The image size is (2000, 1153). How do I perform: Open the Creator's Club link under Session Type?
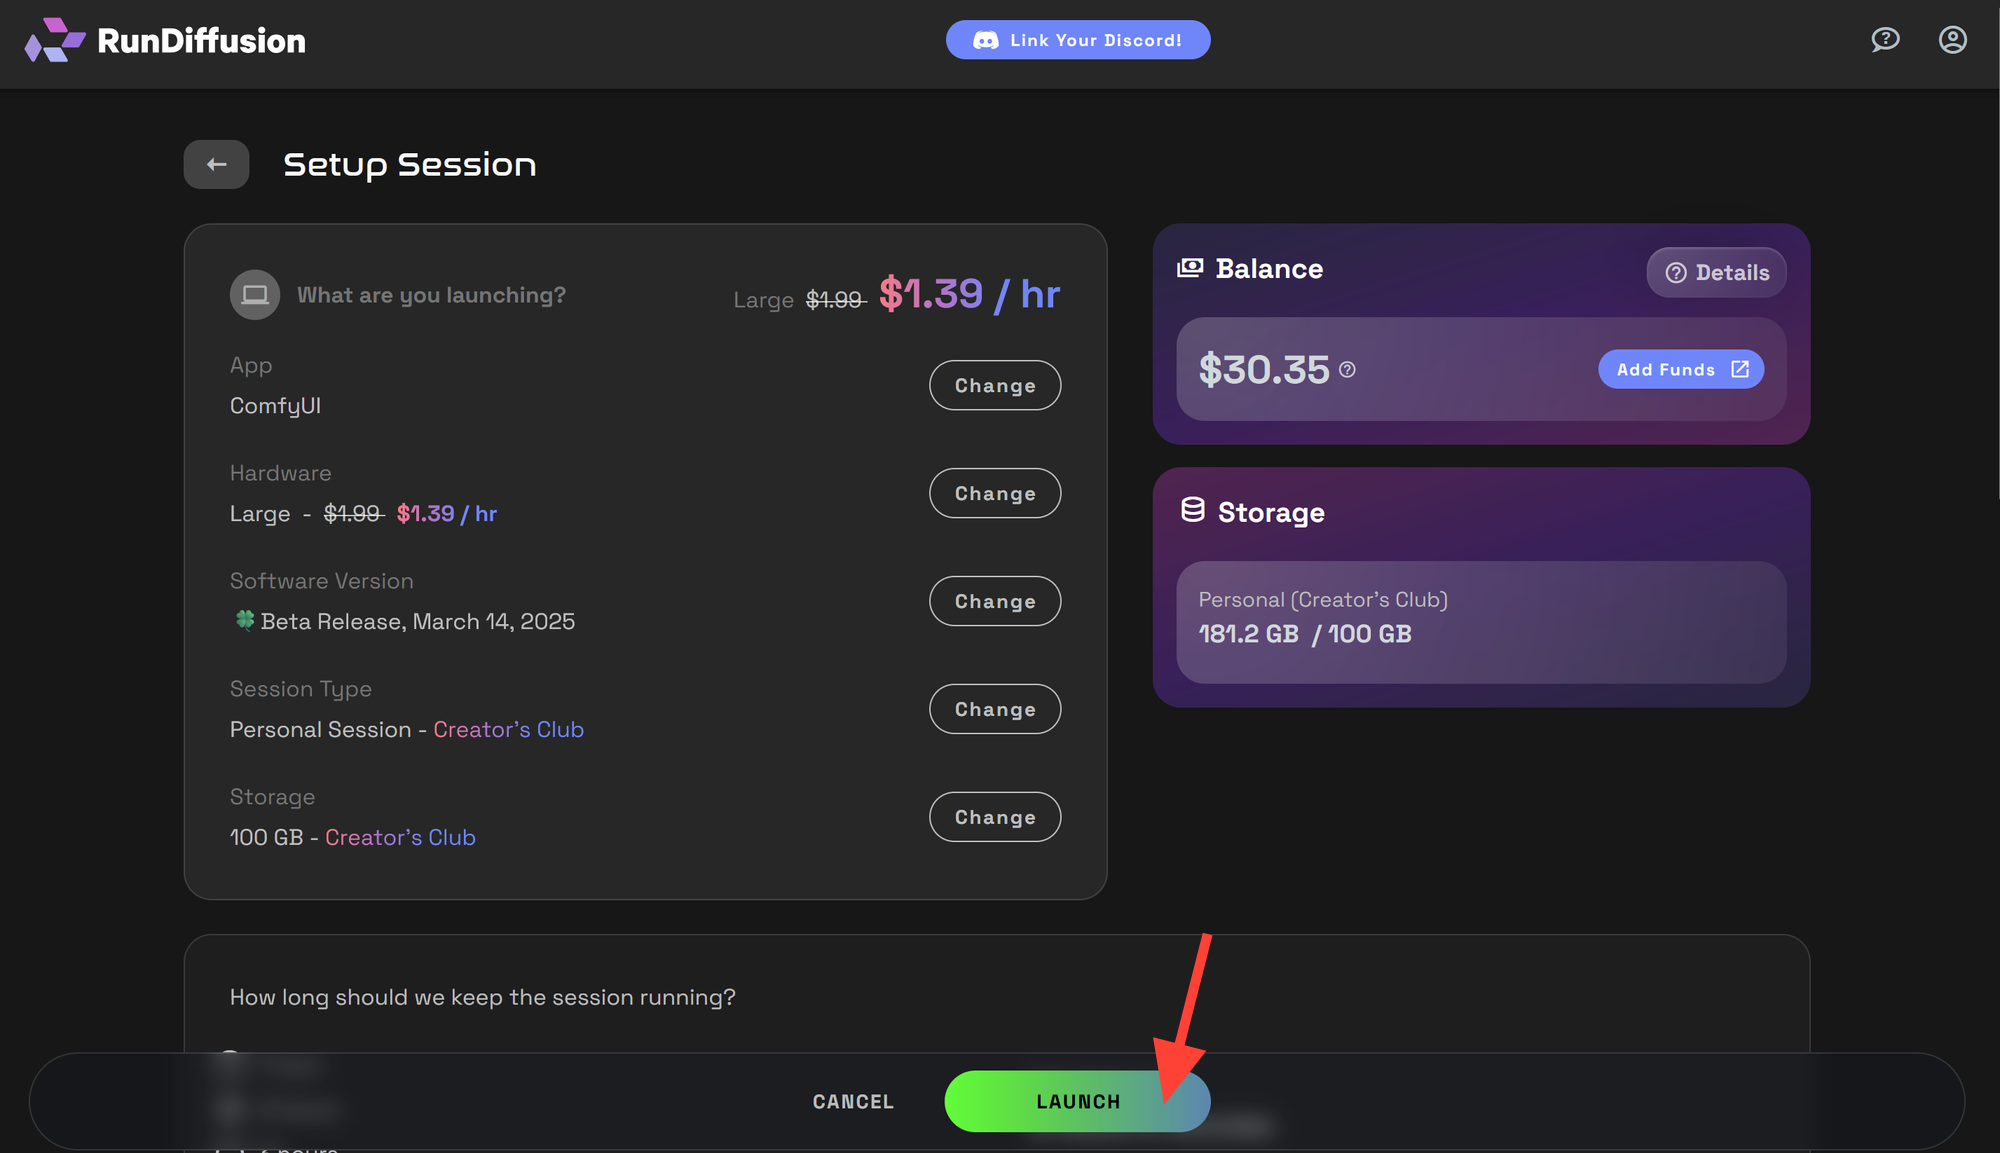click(x=508, y=729)
